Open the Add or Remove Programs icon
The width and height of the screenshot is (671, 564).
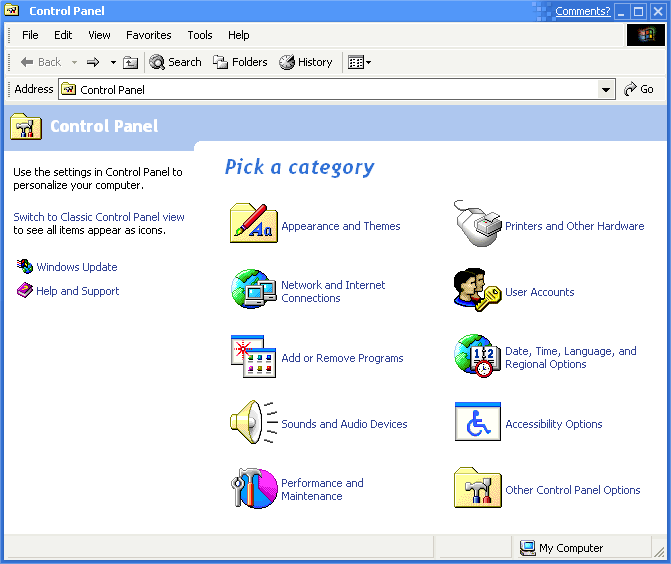253,356
